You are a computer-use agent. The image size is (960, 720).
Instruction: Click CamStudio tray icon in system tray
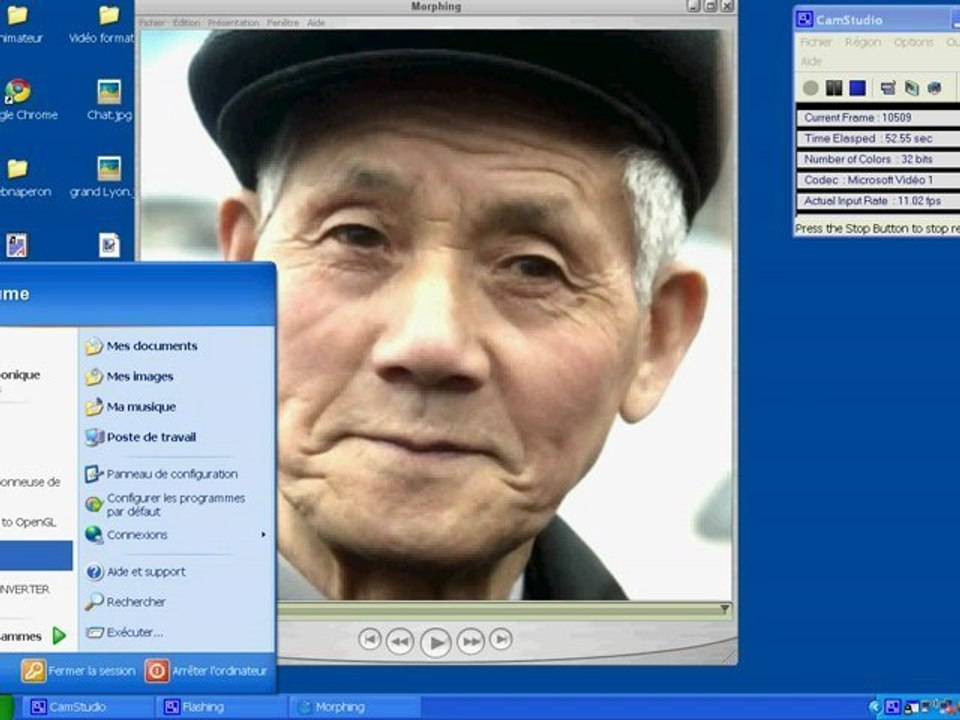892,708
